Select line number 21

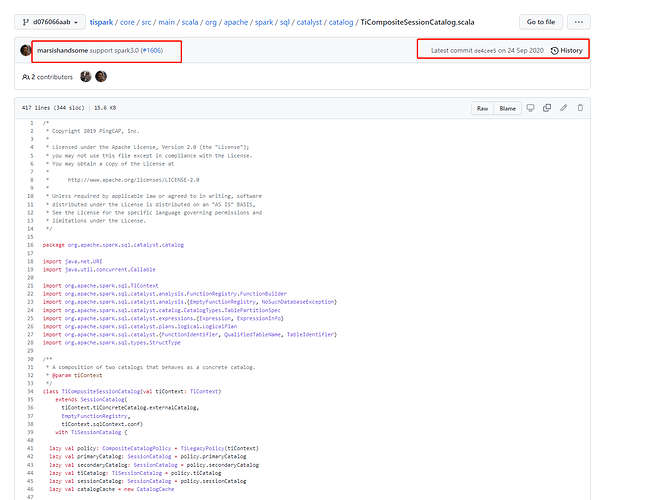coord(30,286)
